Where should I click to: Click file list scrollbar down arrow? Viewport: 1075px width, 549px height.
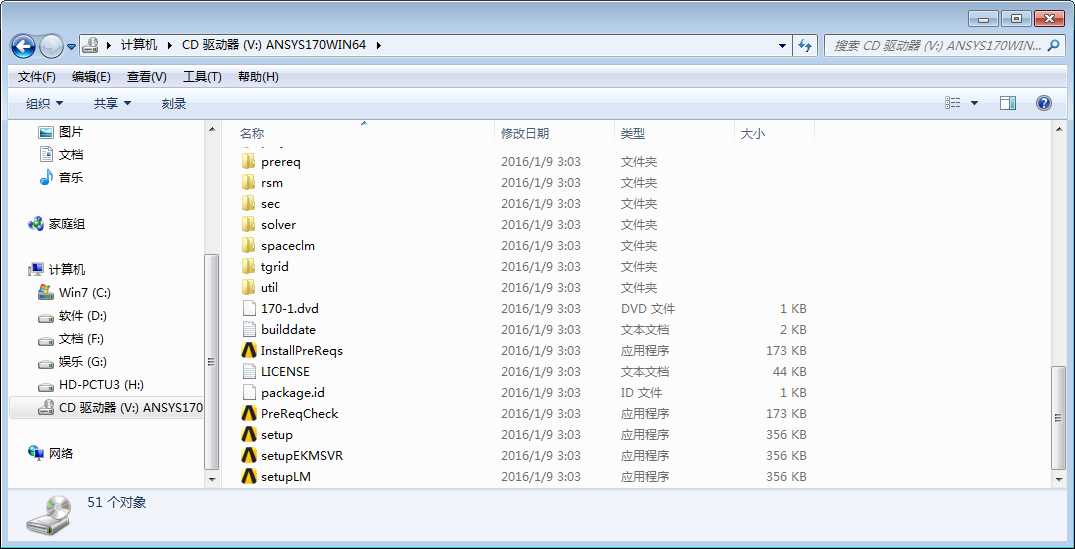click(1058, 479)
